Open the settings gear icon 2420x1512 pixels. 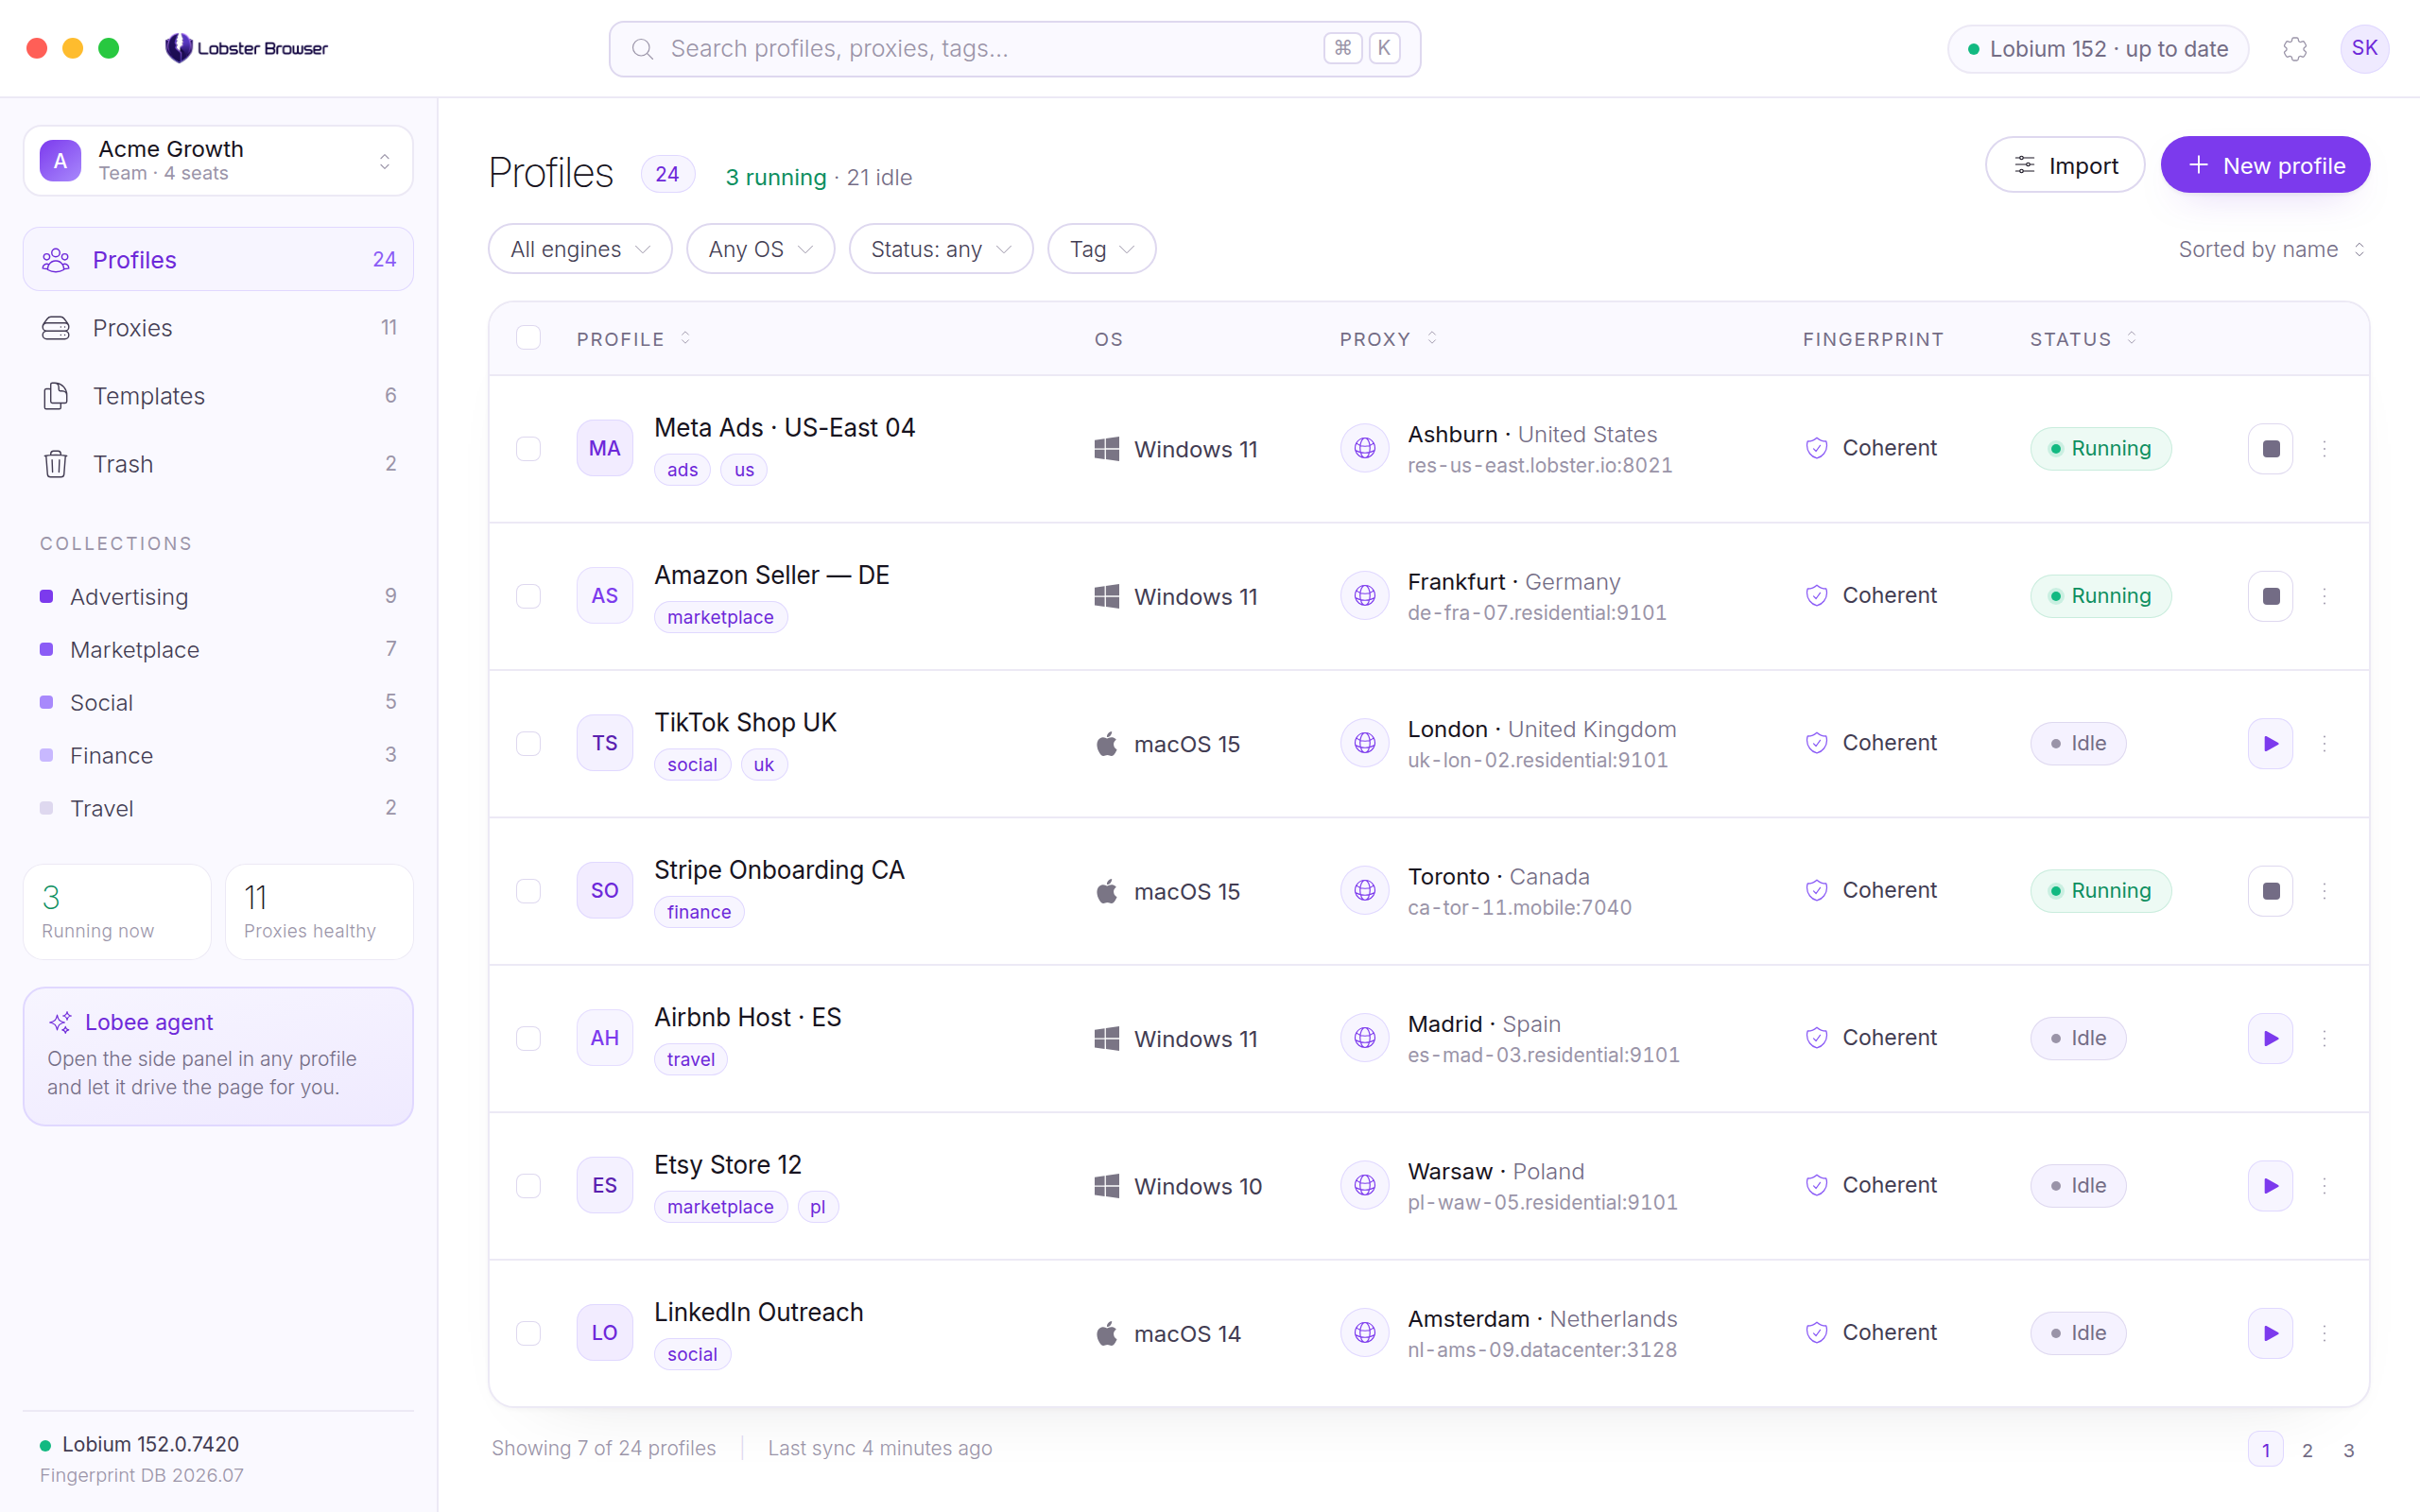coord(2295,48)
